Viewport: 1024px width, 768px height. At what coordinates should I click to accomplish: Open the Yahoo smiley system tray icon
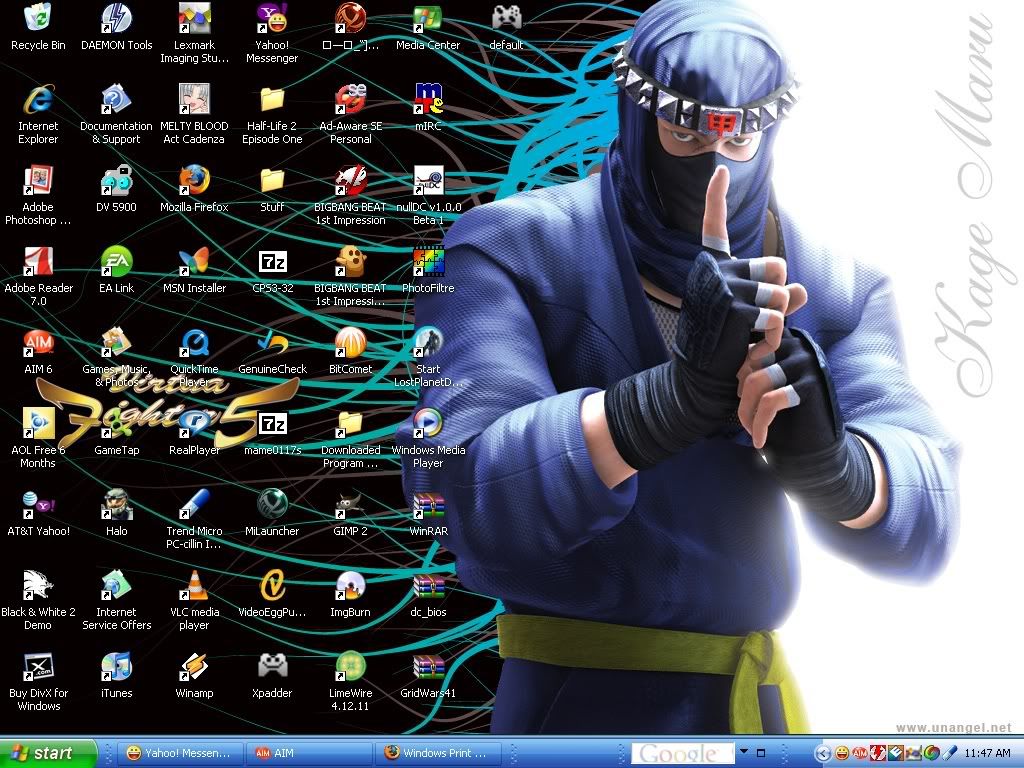coord(842,754)
